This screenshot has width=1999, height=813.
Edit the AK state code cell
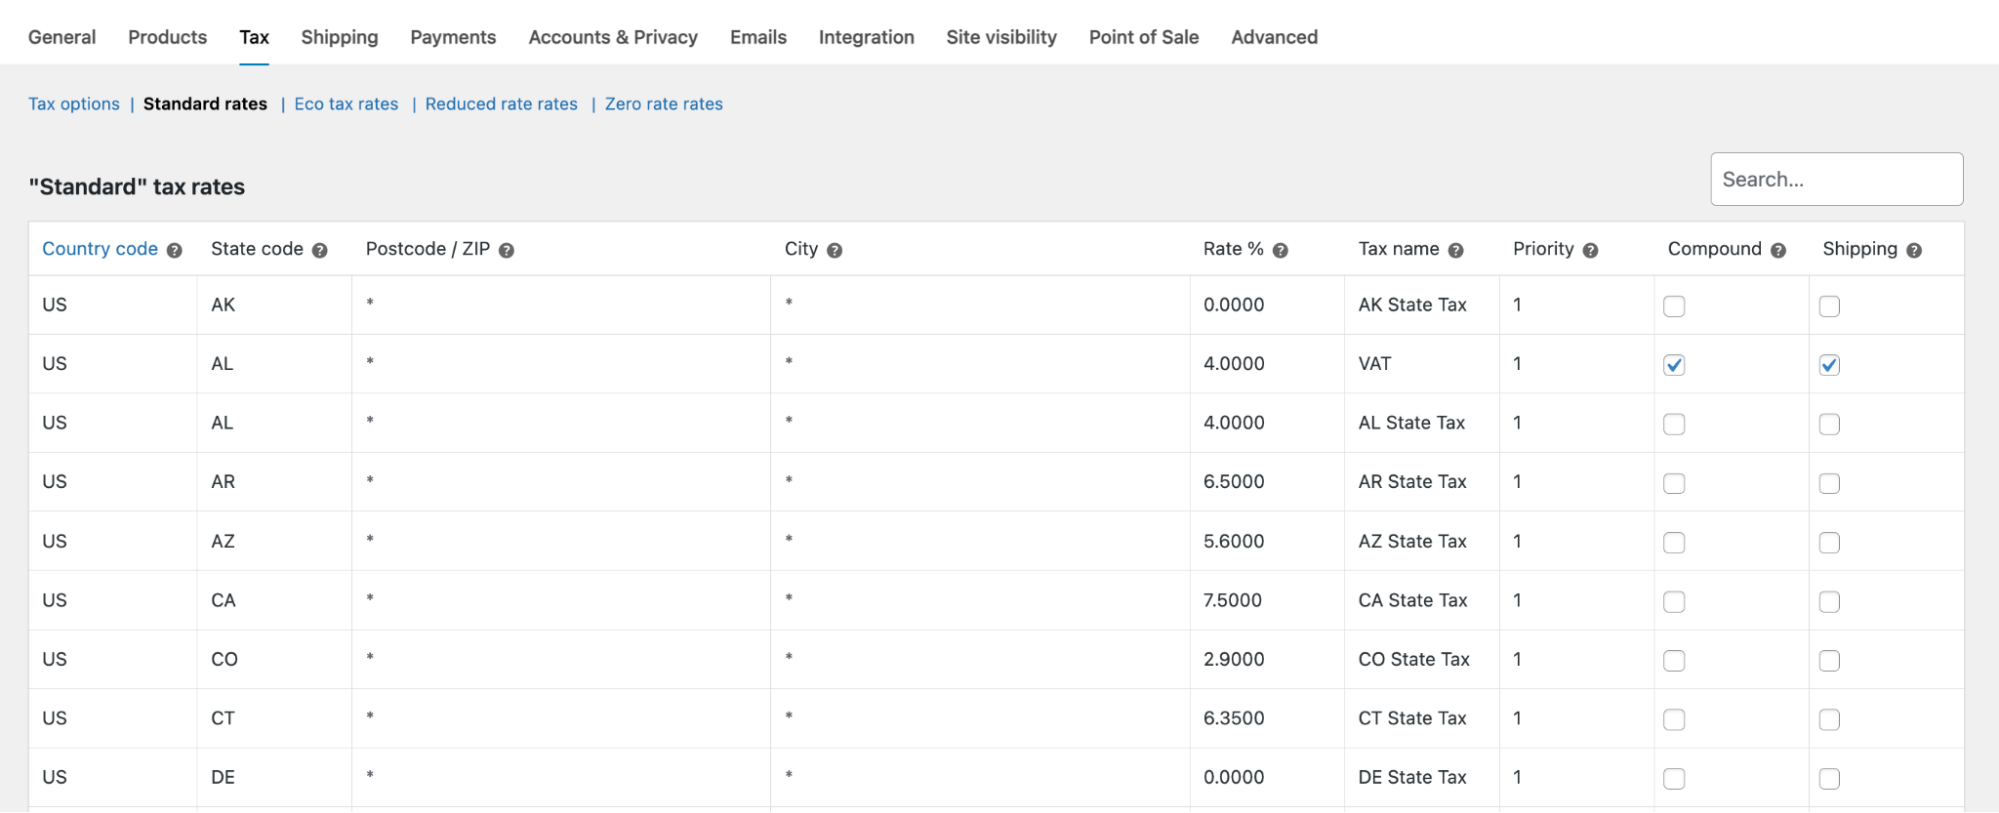coord(274,305)
